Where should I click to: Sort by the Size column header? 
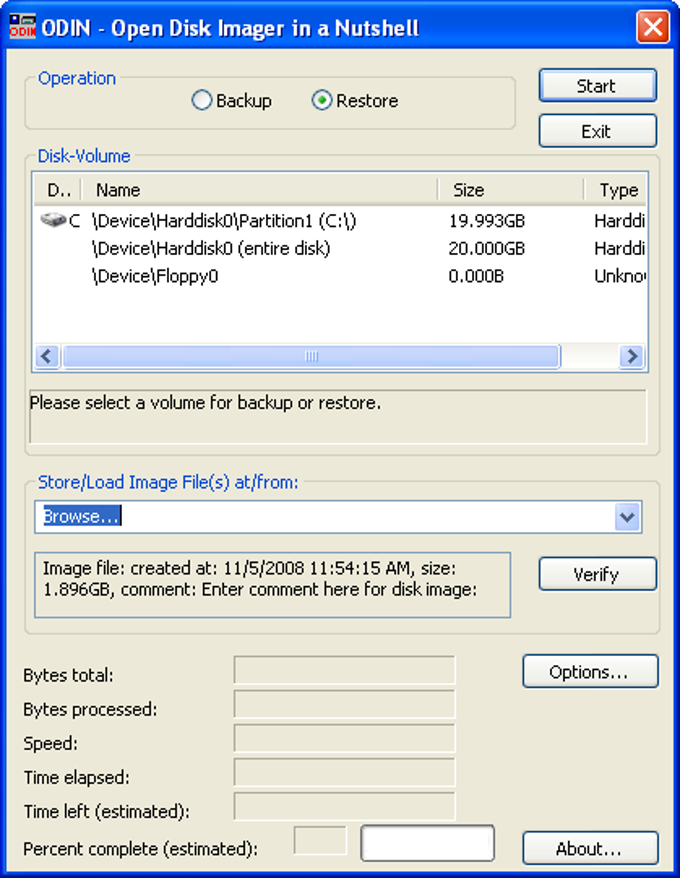point(511,190)
